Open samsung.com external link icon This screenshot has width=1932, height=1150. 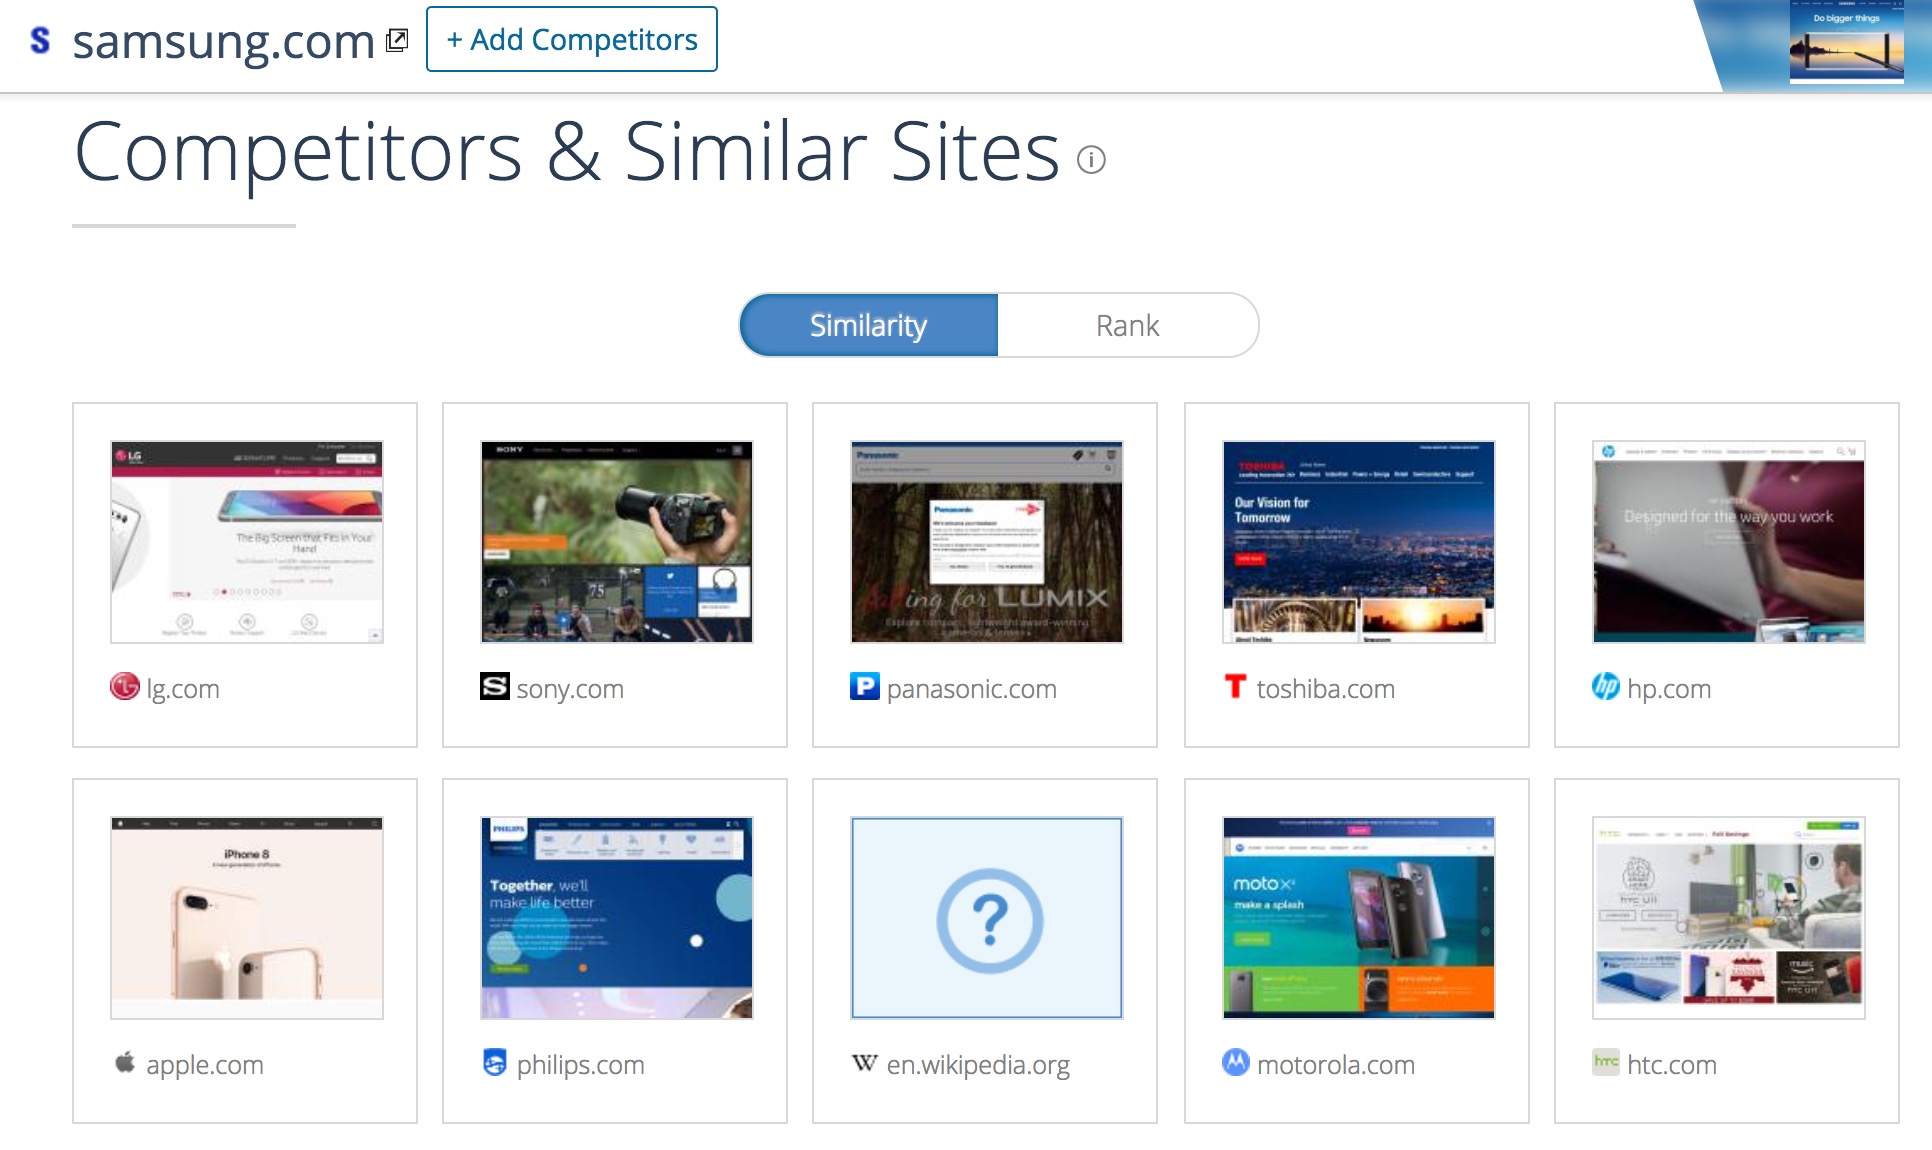[397, 40]
